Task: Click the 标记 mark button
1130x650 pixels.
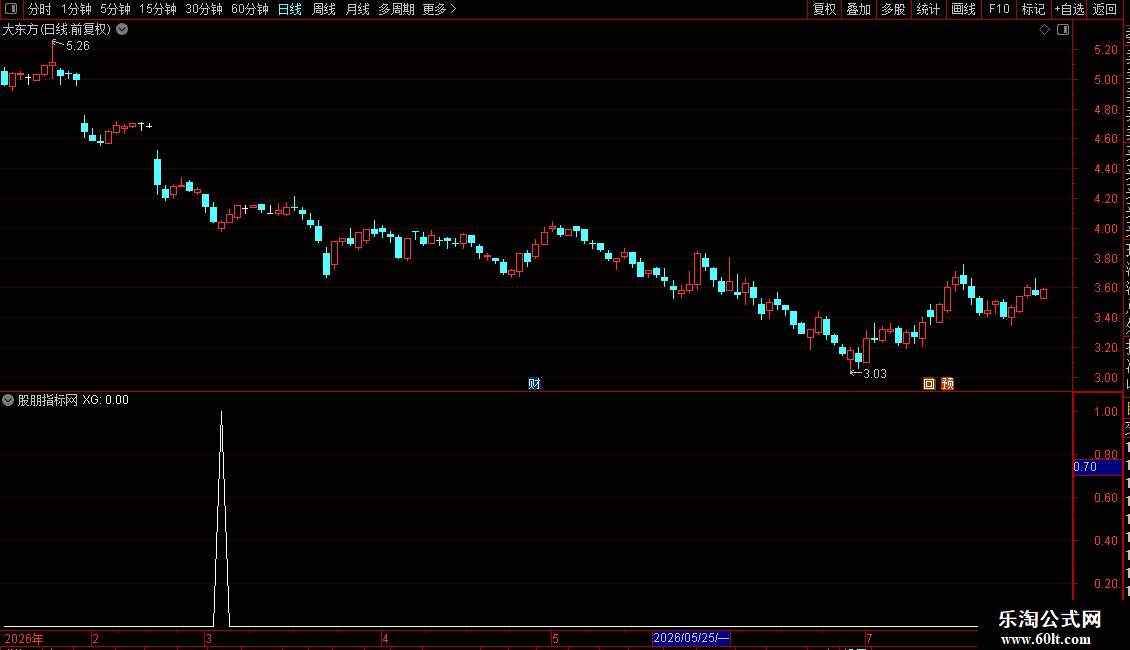Action: tap(1033, 9)
